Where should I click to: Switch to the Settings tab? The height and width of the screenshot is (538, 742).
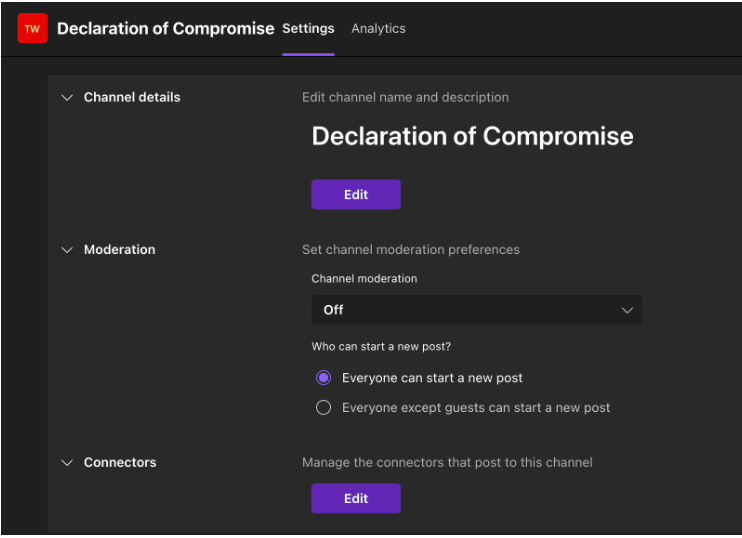point(308,28)
